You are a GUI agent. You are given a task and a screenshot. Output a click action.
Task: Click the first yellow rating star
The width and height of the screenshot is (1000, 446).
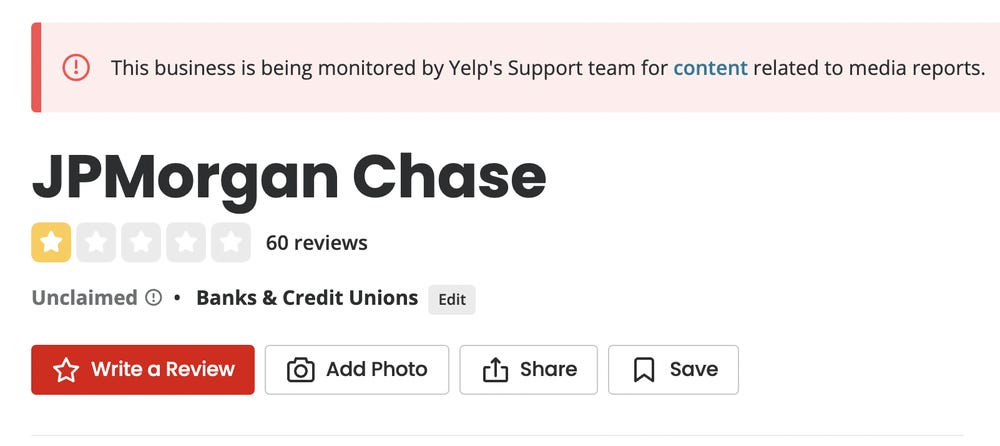(51, 242)
